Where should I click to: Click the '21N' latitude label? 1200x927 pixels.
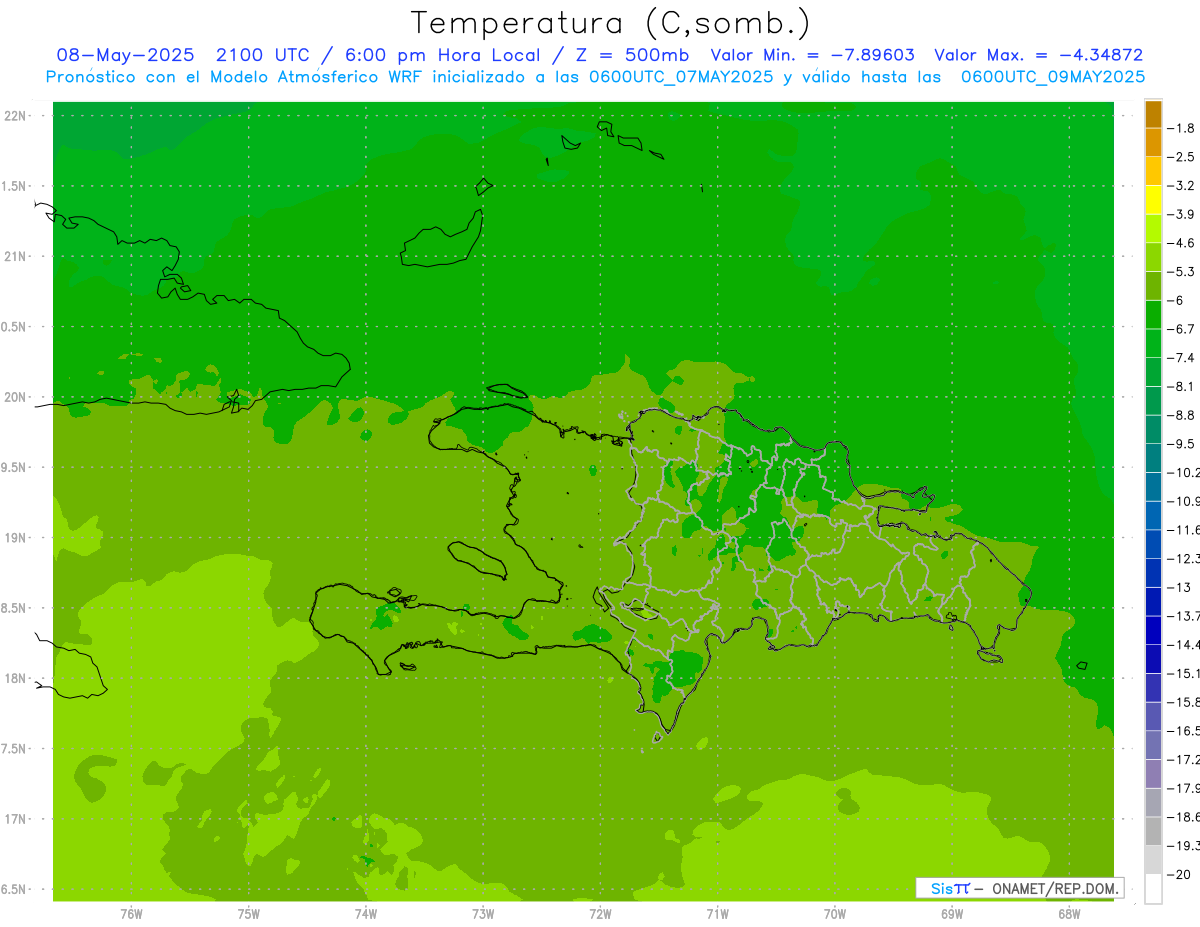pos(15,256)
